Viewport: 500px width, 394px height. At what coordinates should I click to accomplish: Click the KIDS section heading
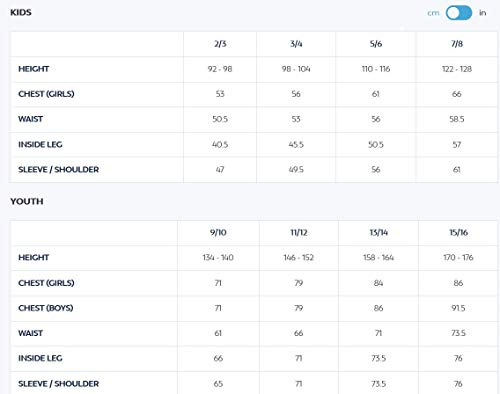tap(21, 12)
